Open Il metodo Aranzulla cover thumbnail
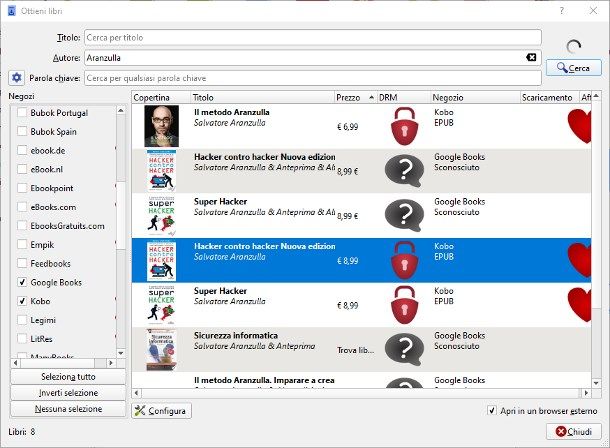Screen dimensions: 610x448 161,126
